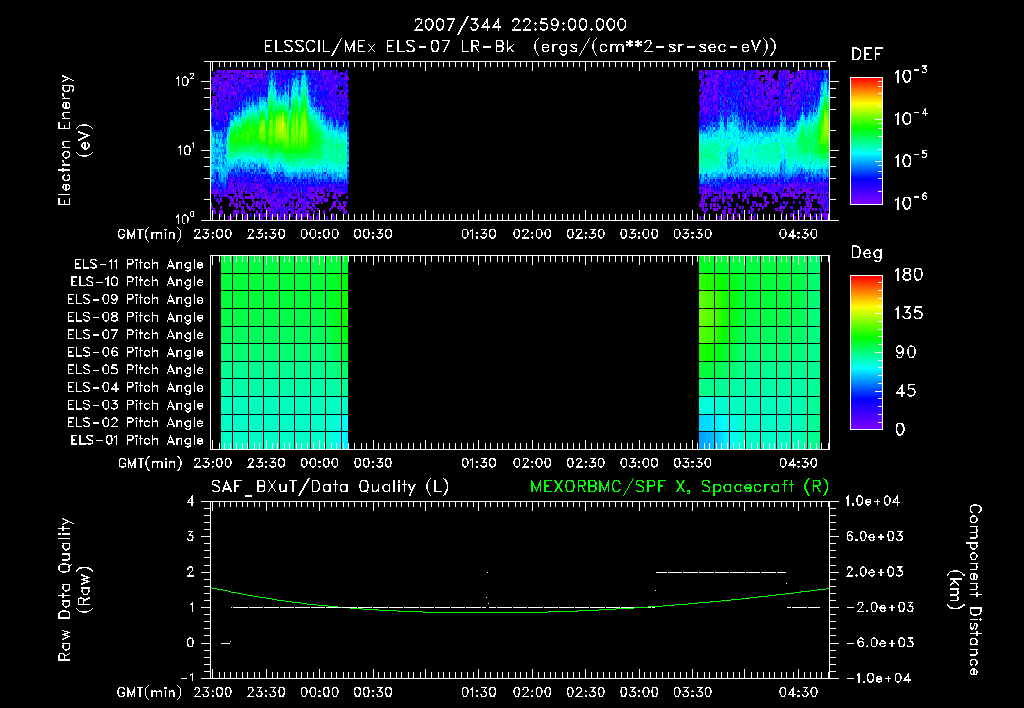Viewport: 1024px width, 708px height.
Task: Click the 10^-3 DEF scale value
Action: click(910, 76)
